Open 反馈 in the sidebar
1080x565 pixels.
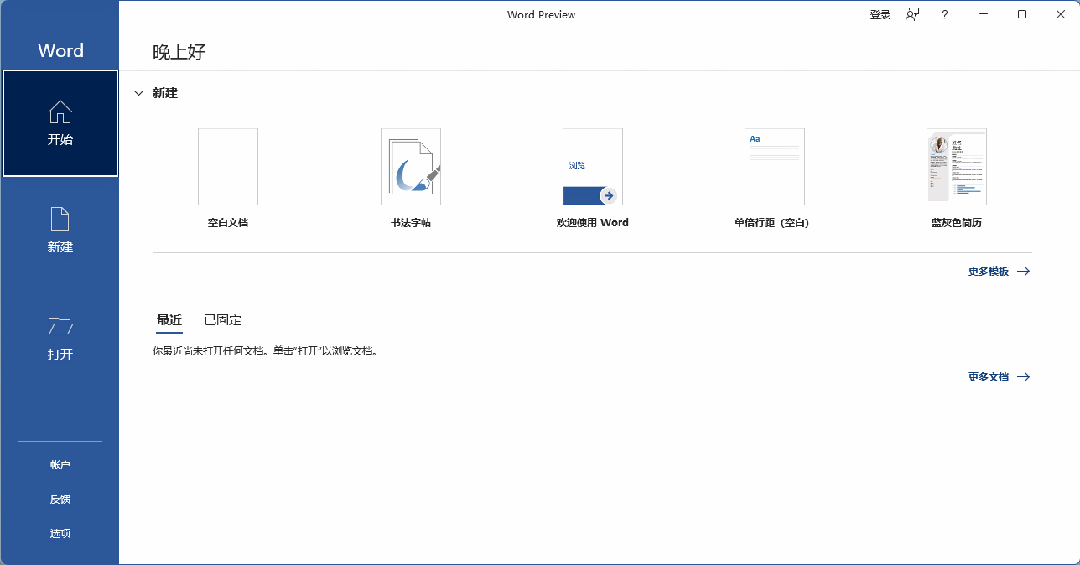coord(60,500)
